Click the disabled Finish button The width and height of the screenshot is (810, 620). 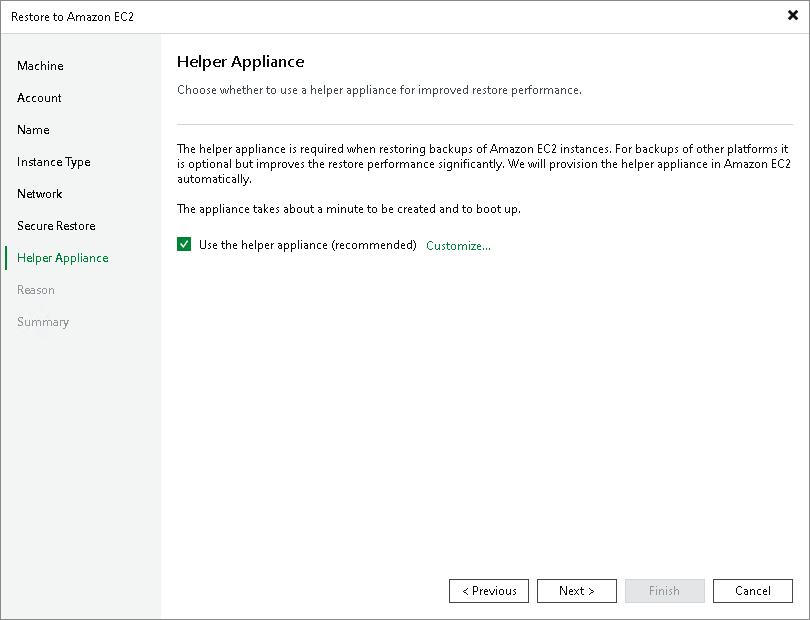coord(664,590)
